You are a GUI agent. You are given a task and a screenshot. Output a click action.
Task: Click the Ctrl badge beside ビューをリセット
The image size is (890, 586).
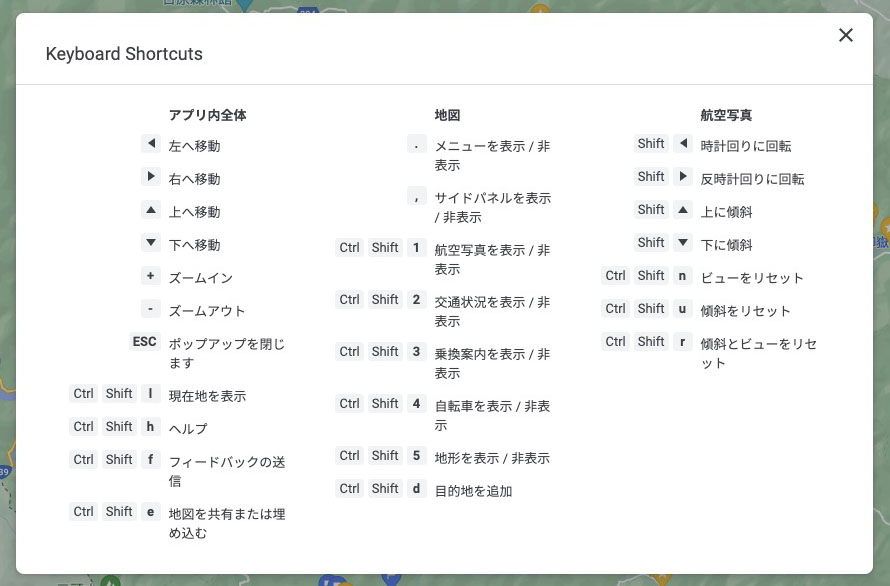click(615, 275)
